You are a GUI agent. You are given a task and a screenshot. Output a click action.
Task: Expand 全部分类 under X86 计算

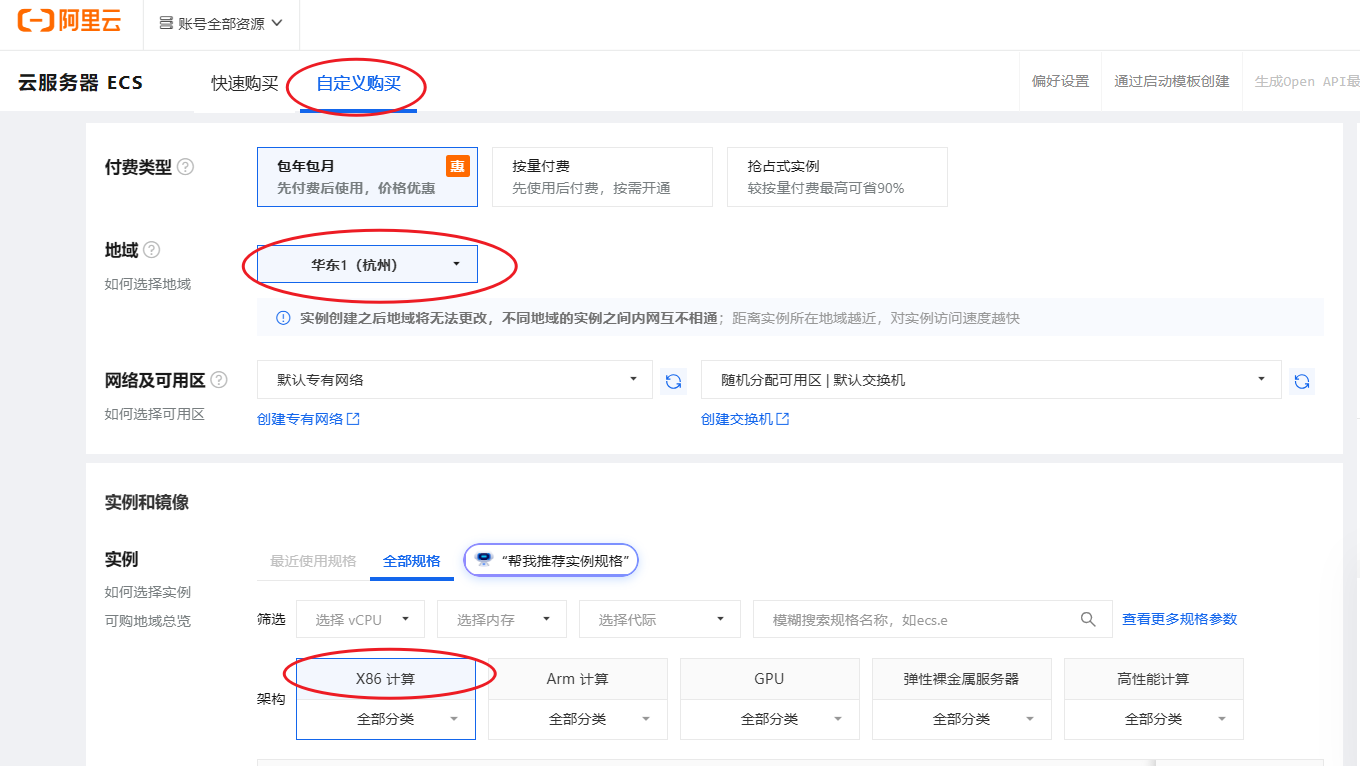click(386, 719)
